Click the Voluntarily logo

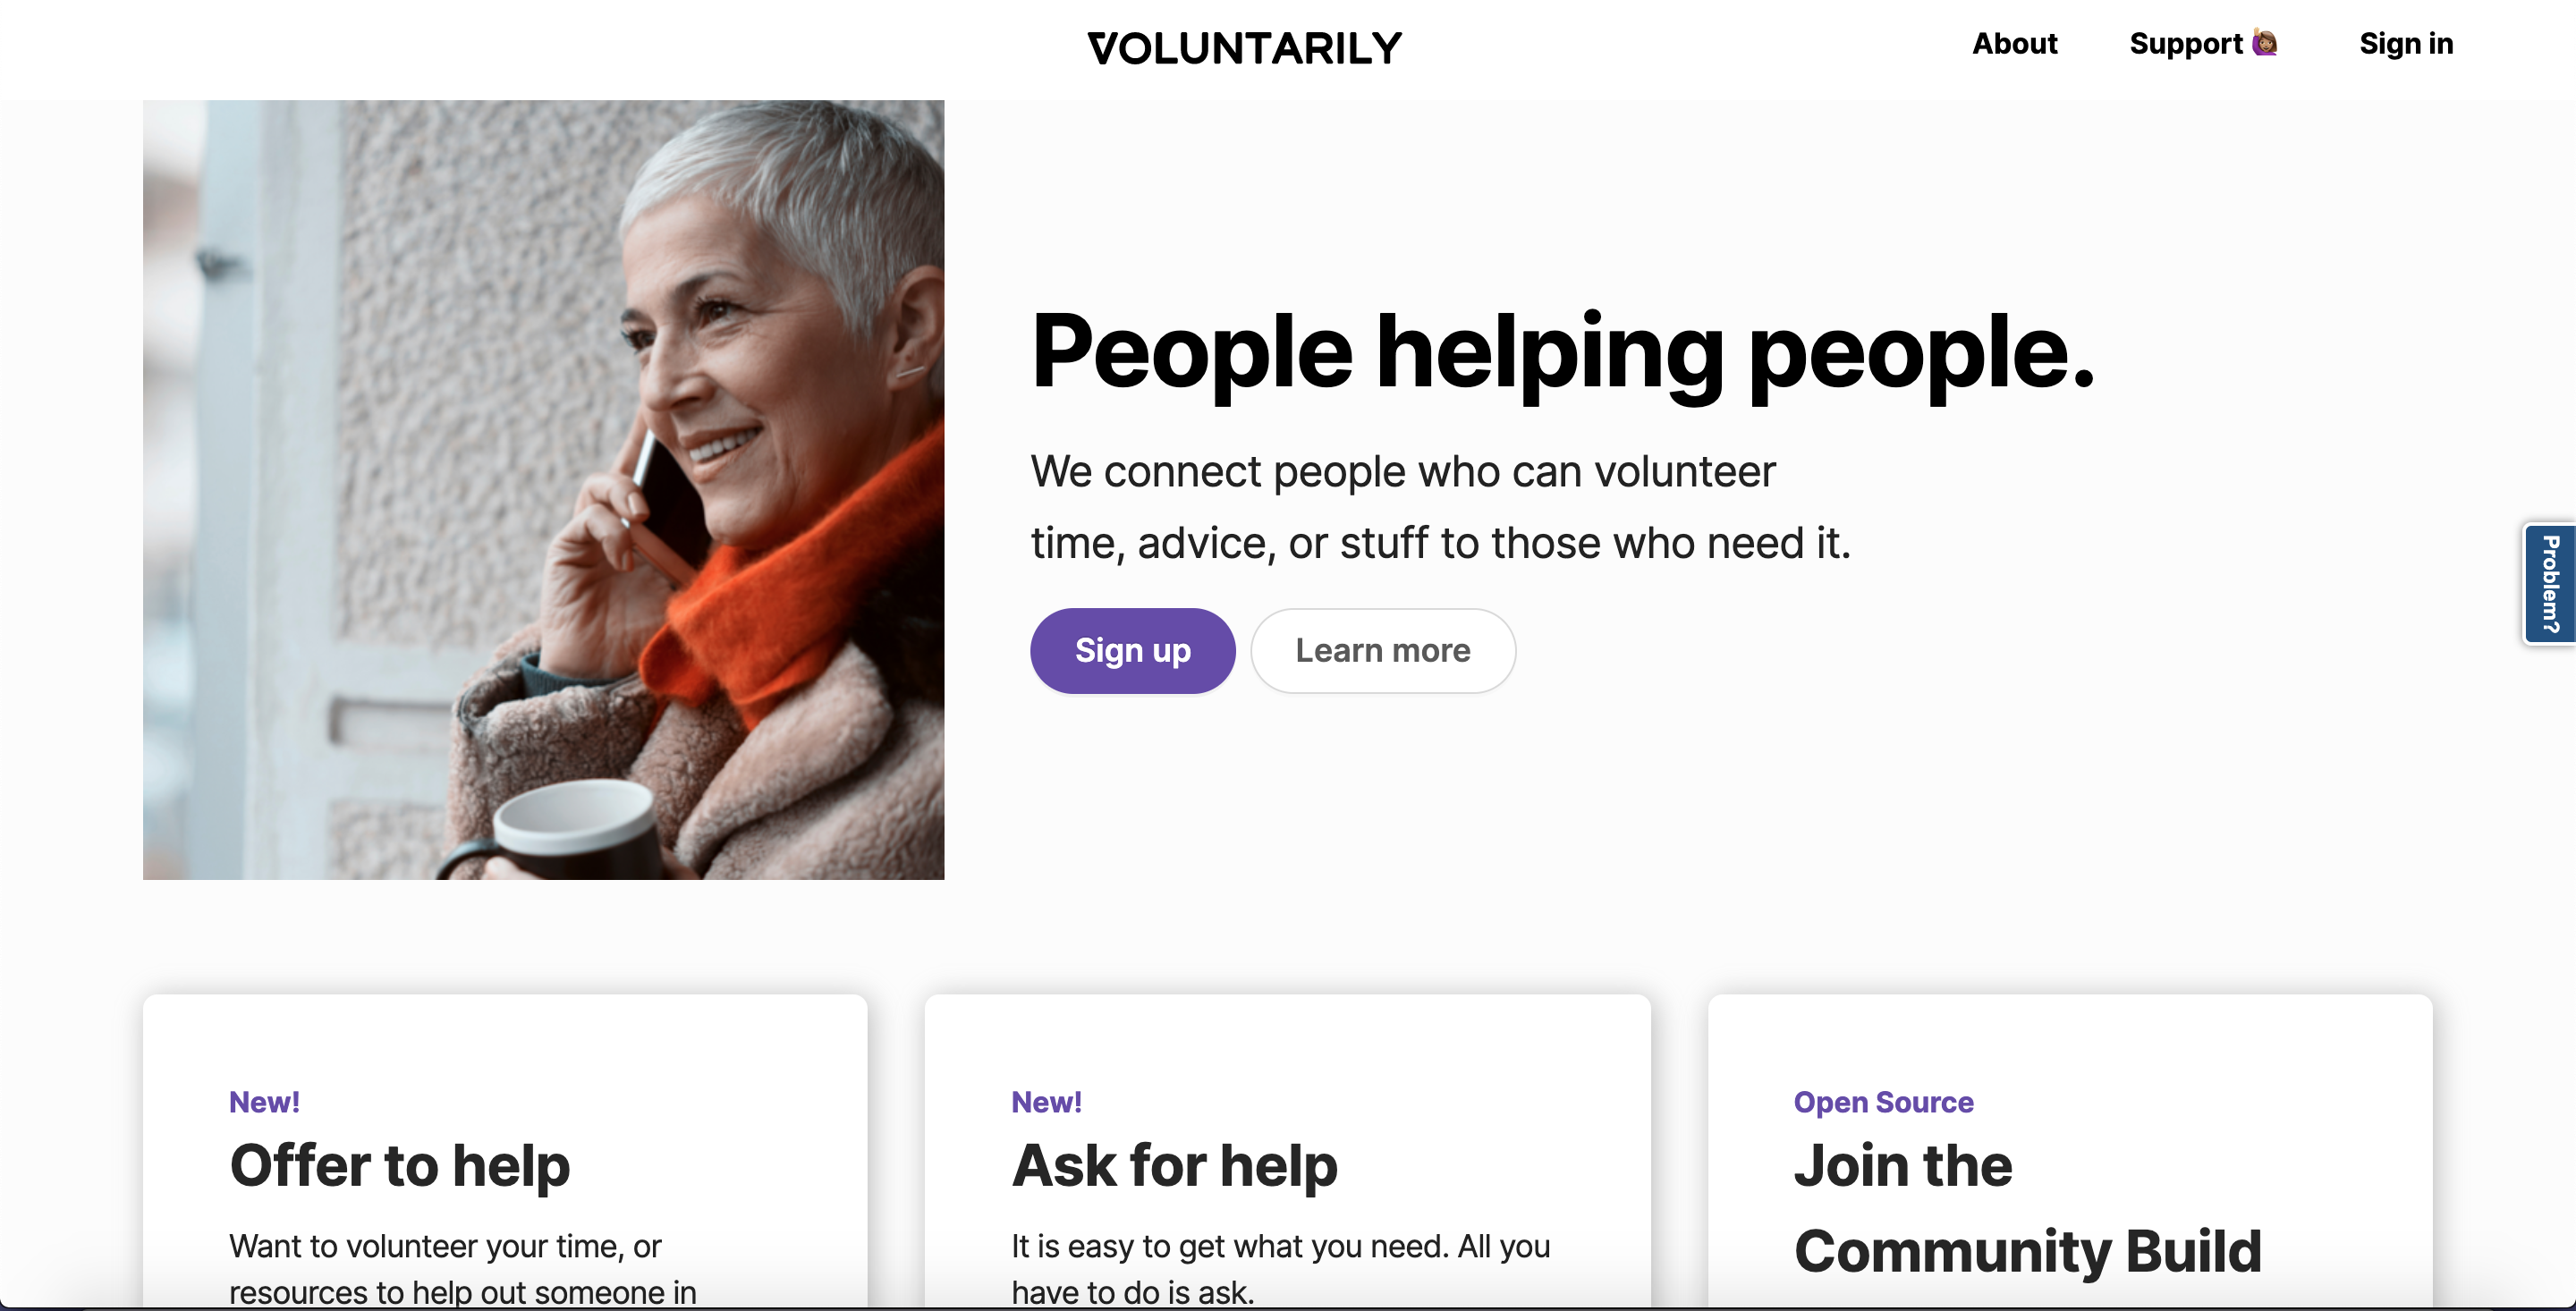tap(1244, 48)
